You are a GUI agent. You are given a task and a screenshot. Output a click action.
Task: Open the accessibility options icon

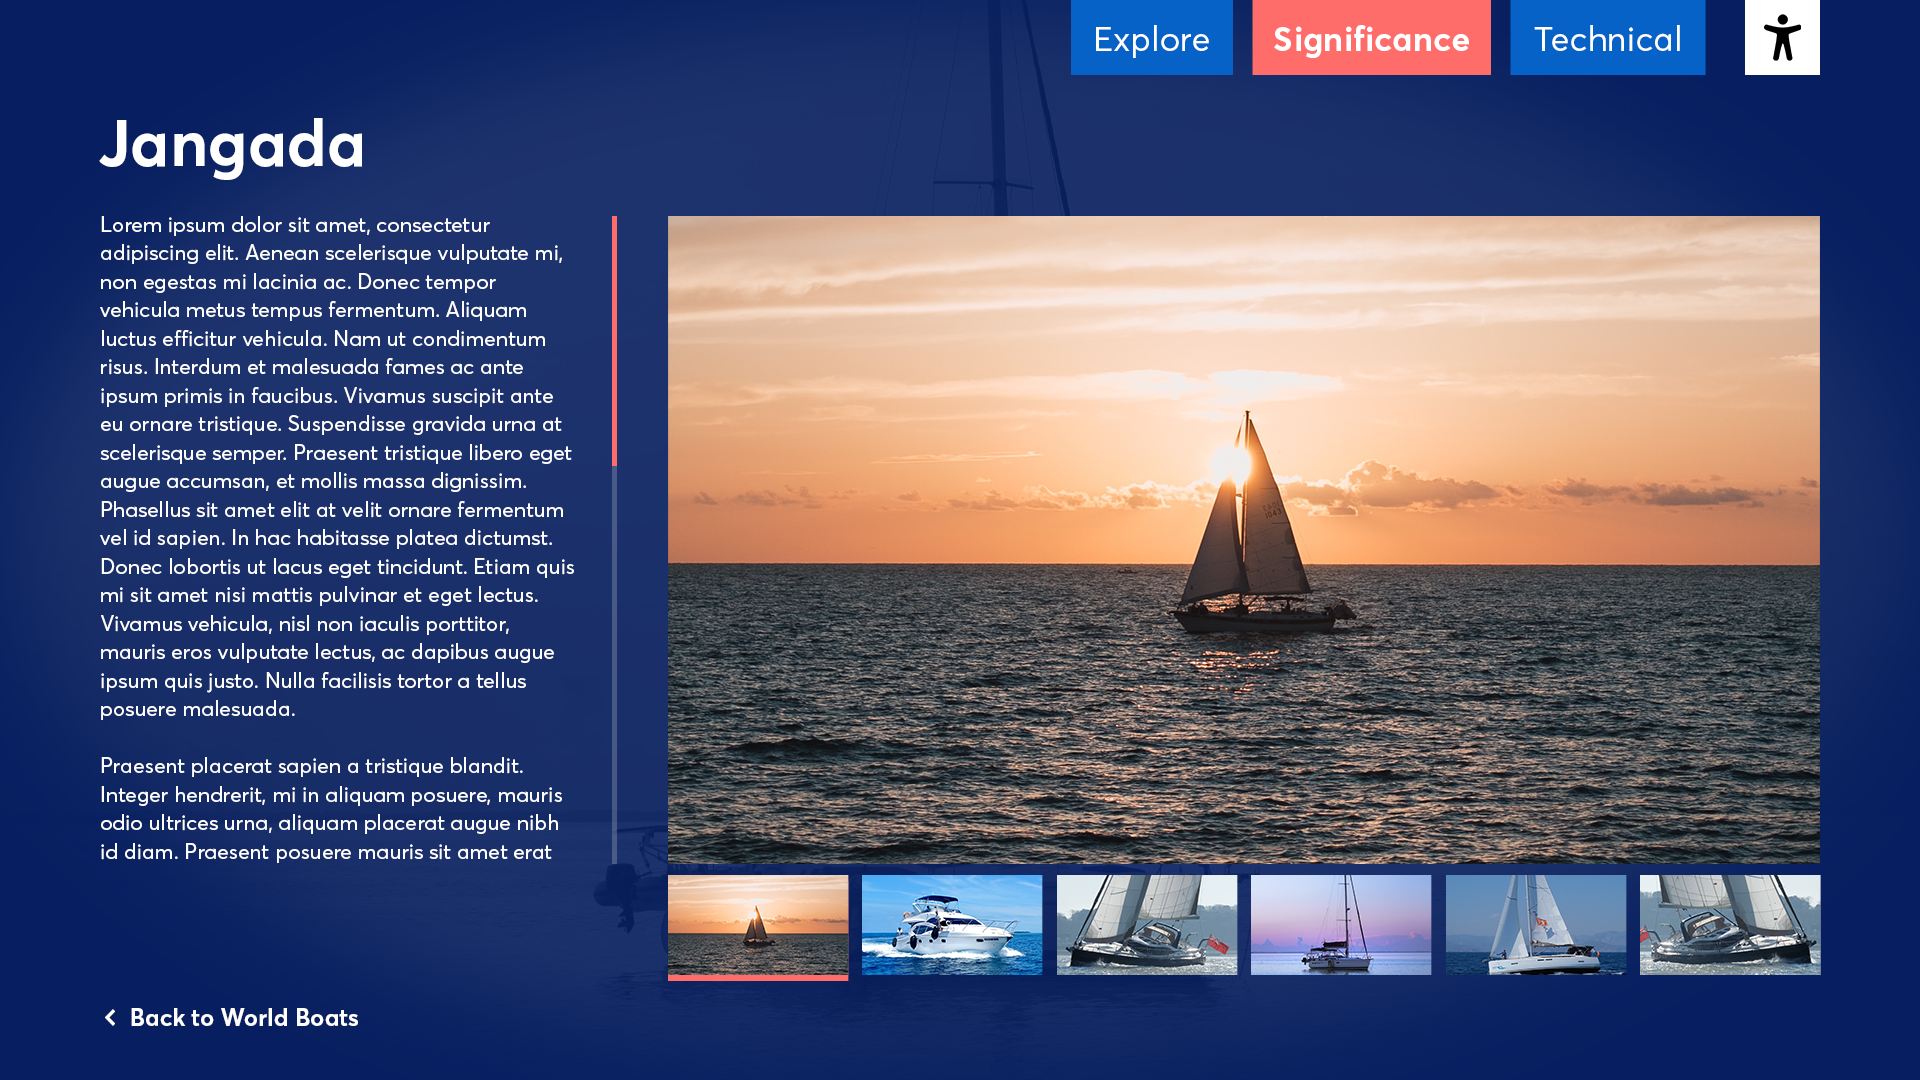pyautogui.click(x=1781, y=37)
